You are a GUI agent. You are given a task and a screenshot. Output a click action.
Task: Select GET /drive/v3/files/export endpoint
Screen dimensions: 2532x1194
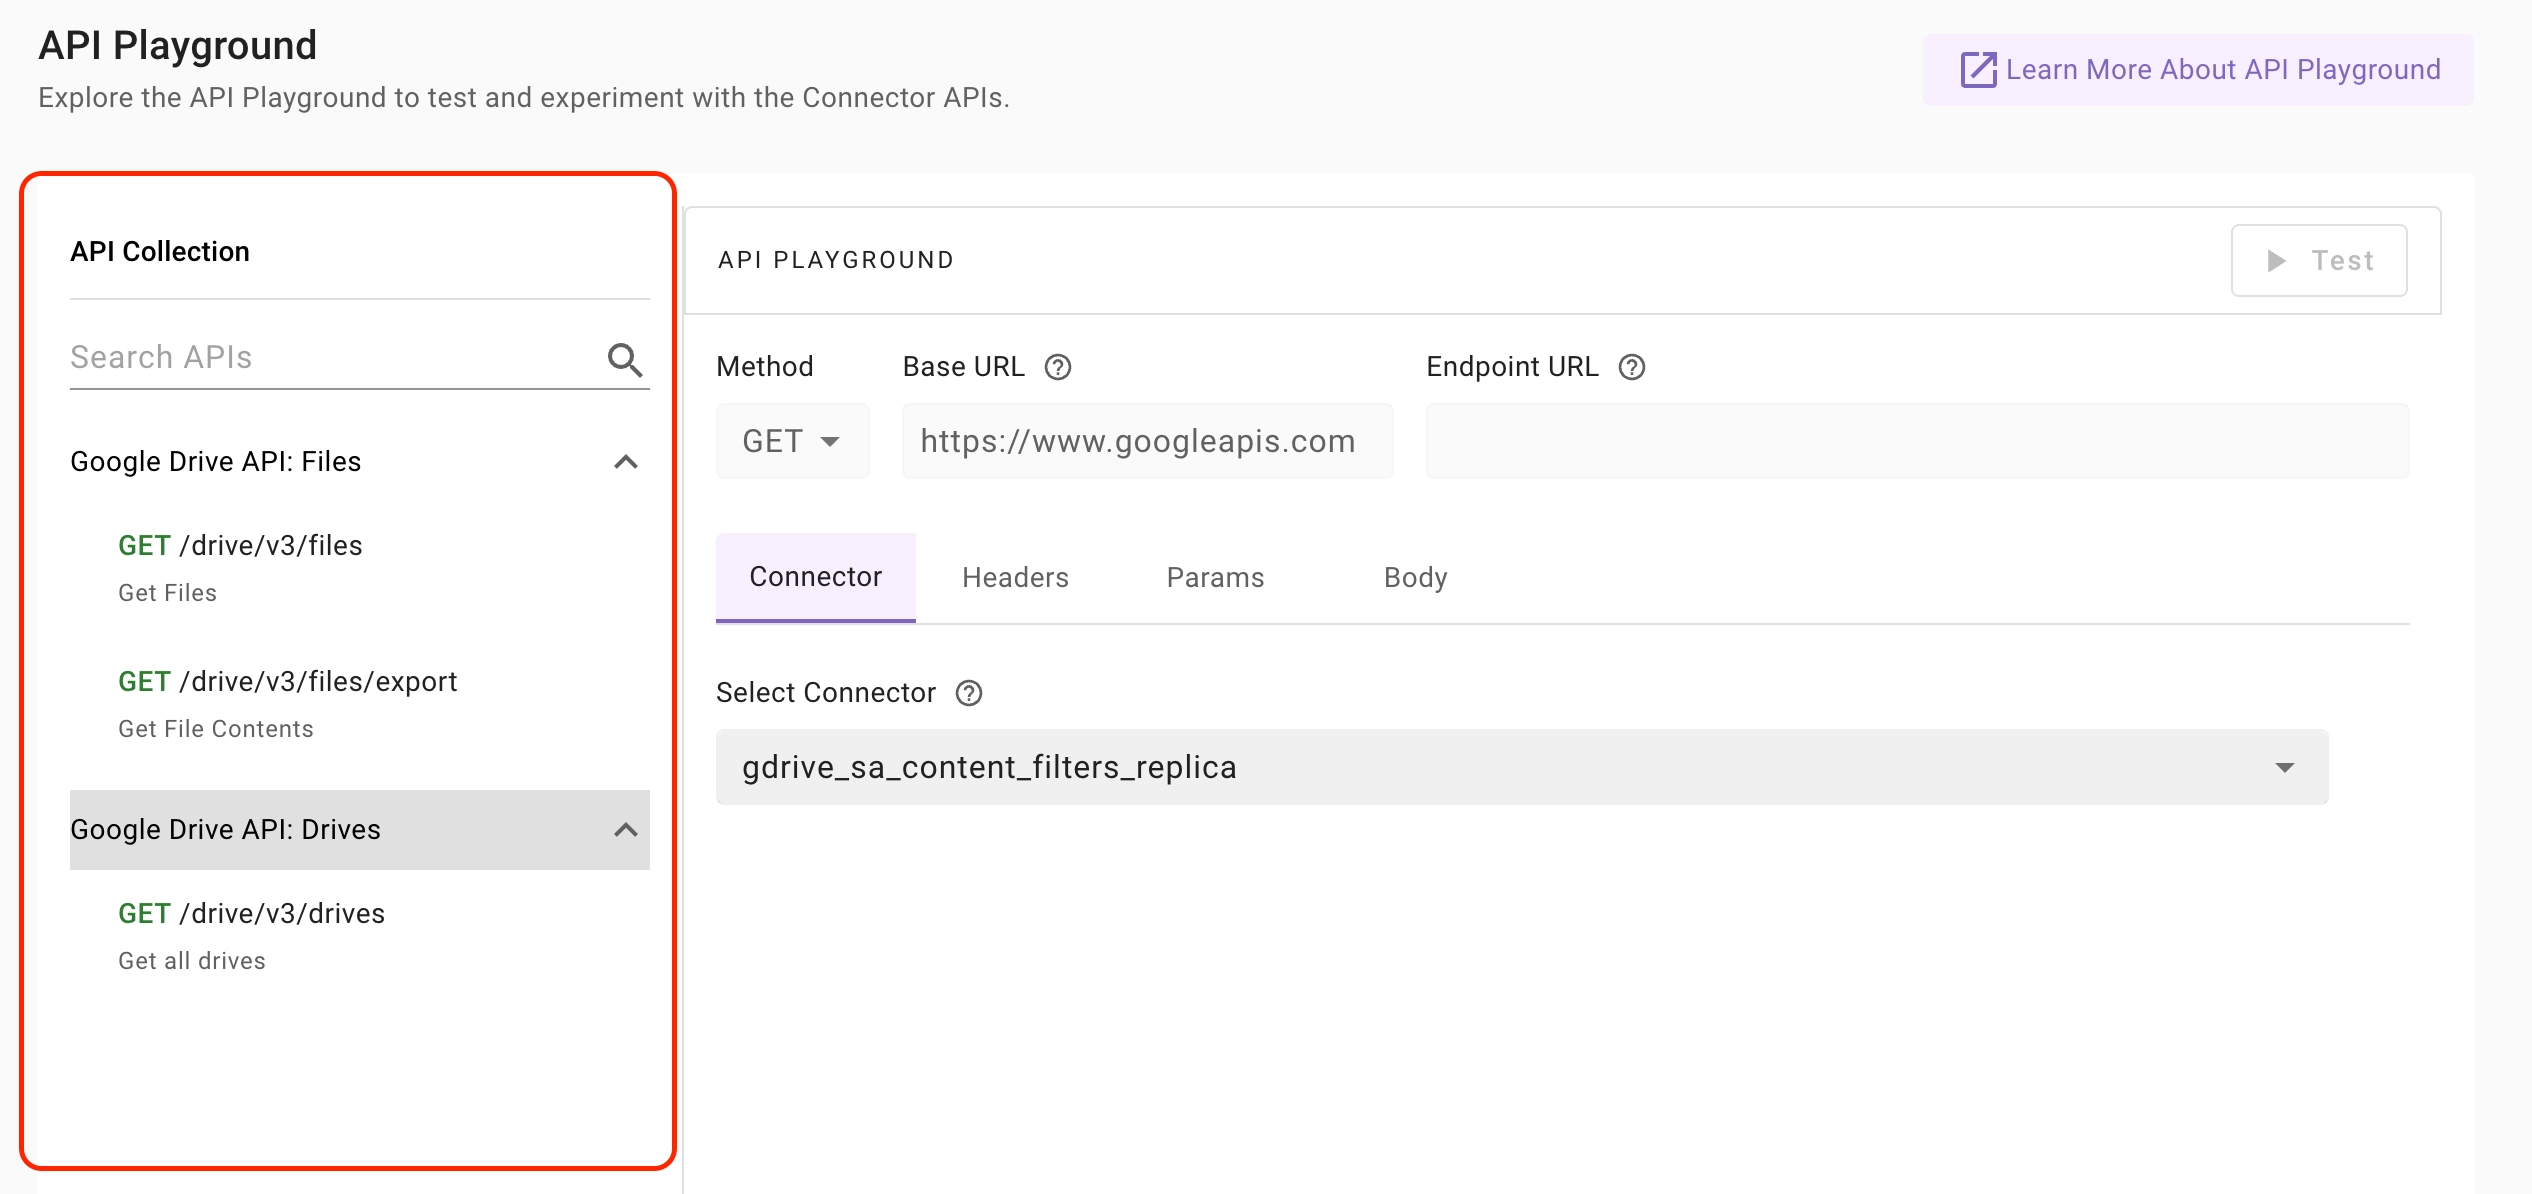pyautogui.click(x=287, y=682)
